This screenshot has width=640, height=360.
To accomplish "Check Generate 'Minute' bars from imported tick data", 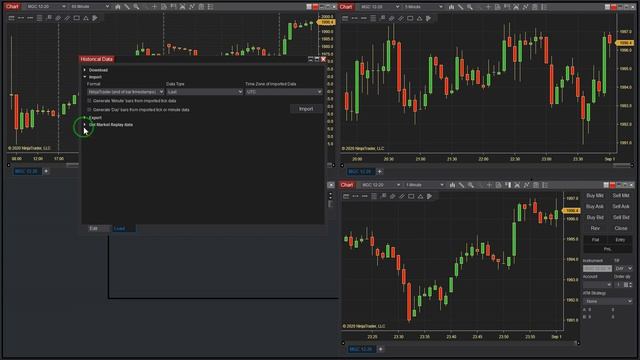I will 89,100.
